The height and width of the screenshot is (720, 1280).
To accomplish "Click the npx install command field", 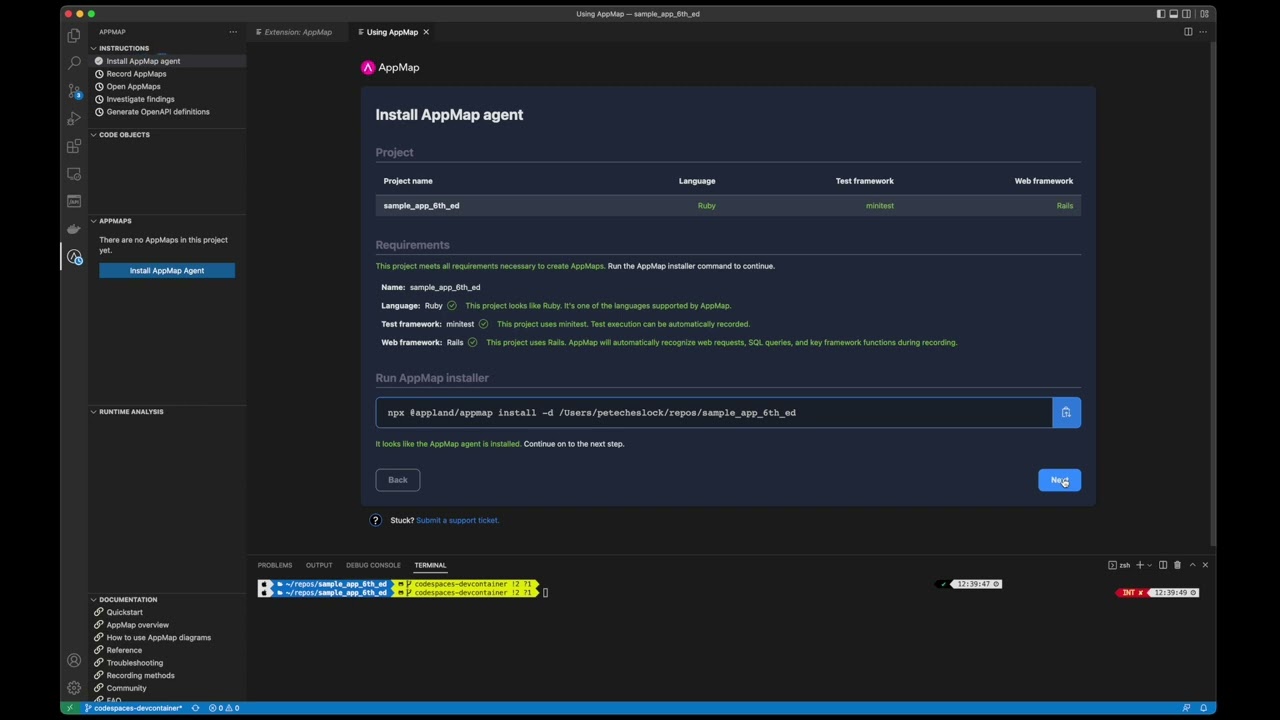I will (714, 413).
